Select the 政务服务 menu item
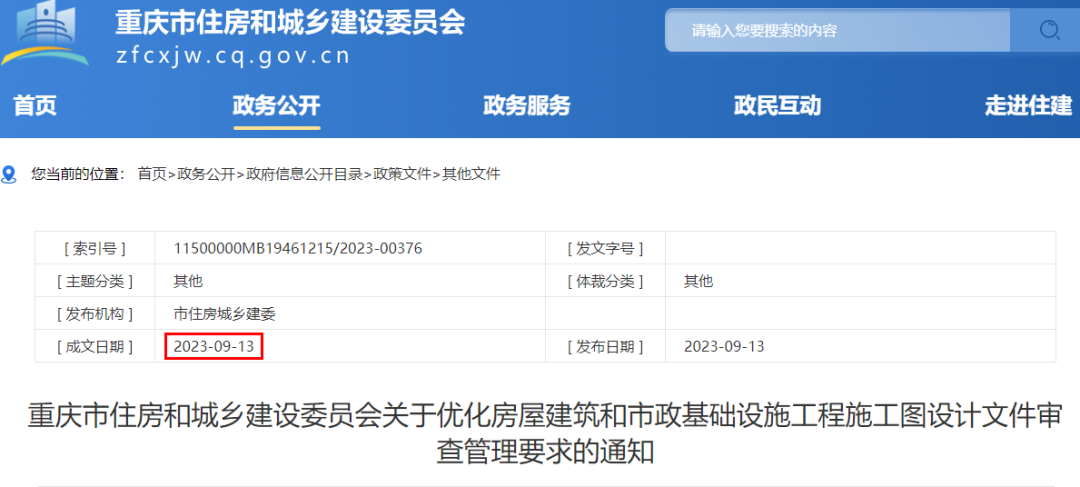The height and width of the screenshot is (487, 1080). (526, 105)
